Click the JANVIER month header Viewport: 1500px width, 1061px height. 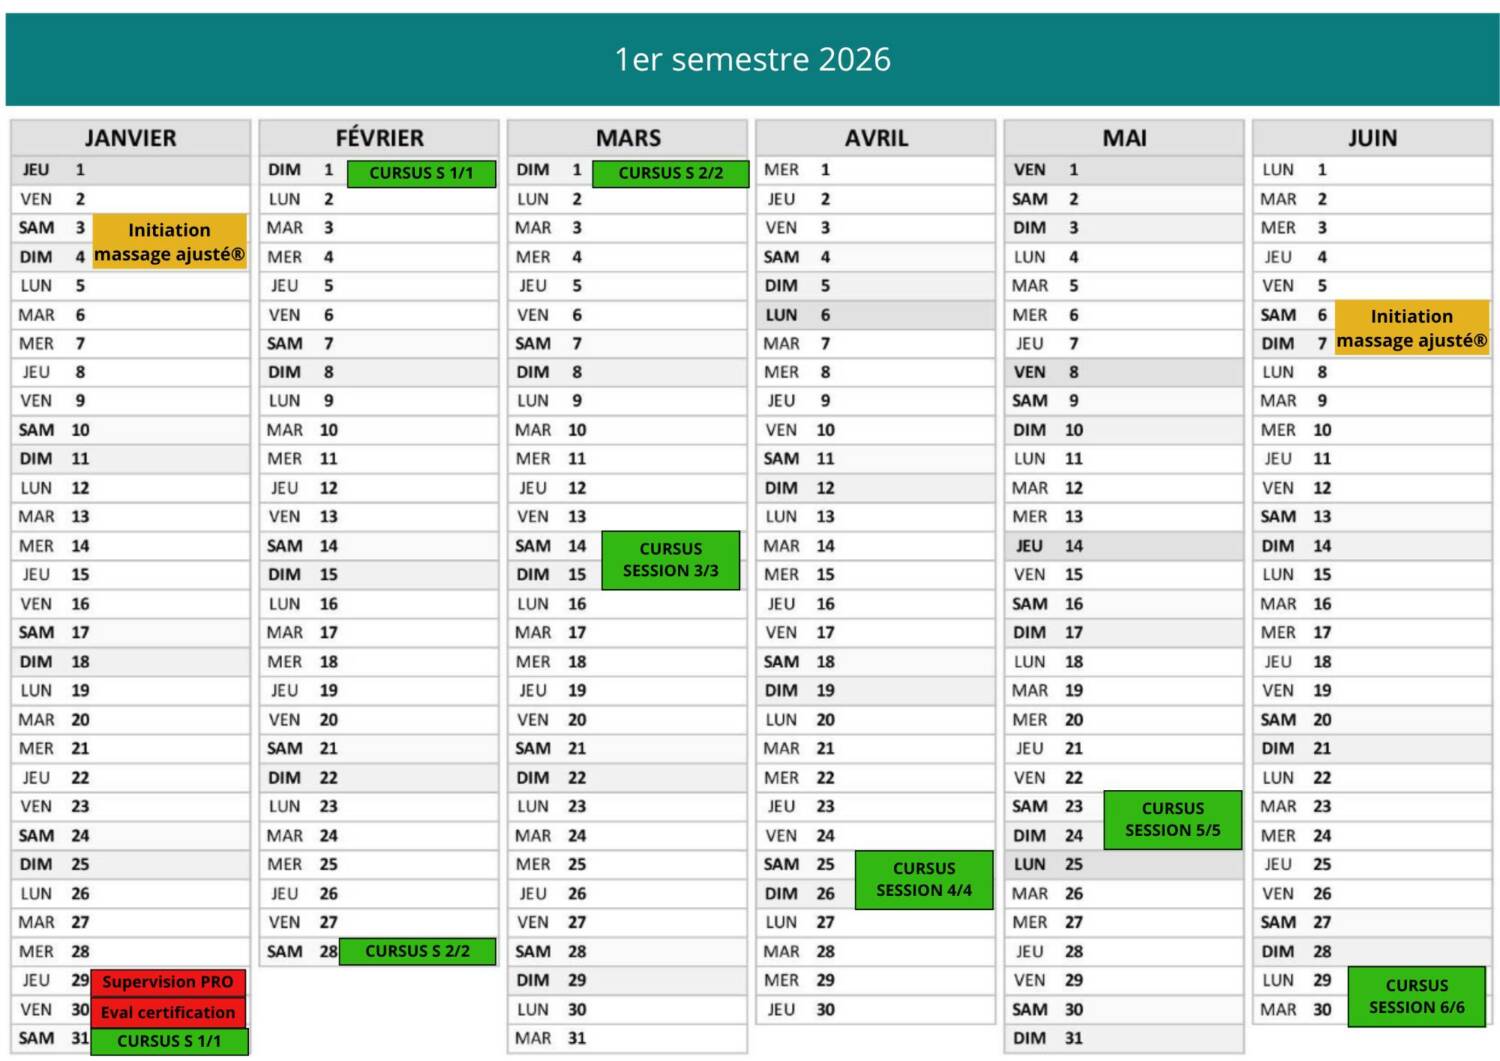[130, 138]
